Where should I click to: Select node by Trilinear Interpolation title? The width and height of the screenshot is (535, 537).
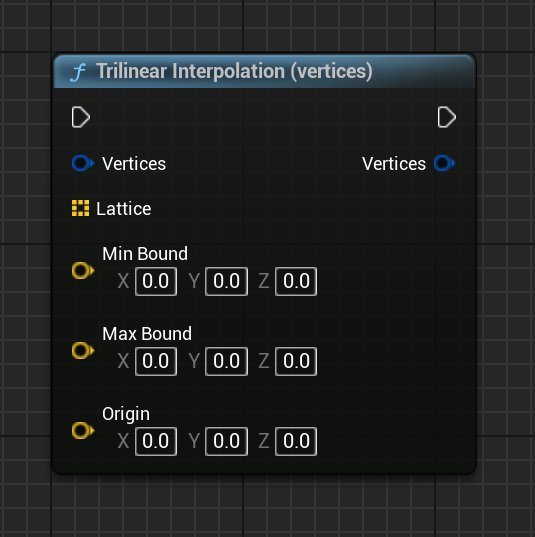[x=234, y=71]
